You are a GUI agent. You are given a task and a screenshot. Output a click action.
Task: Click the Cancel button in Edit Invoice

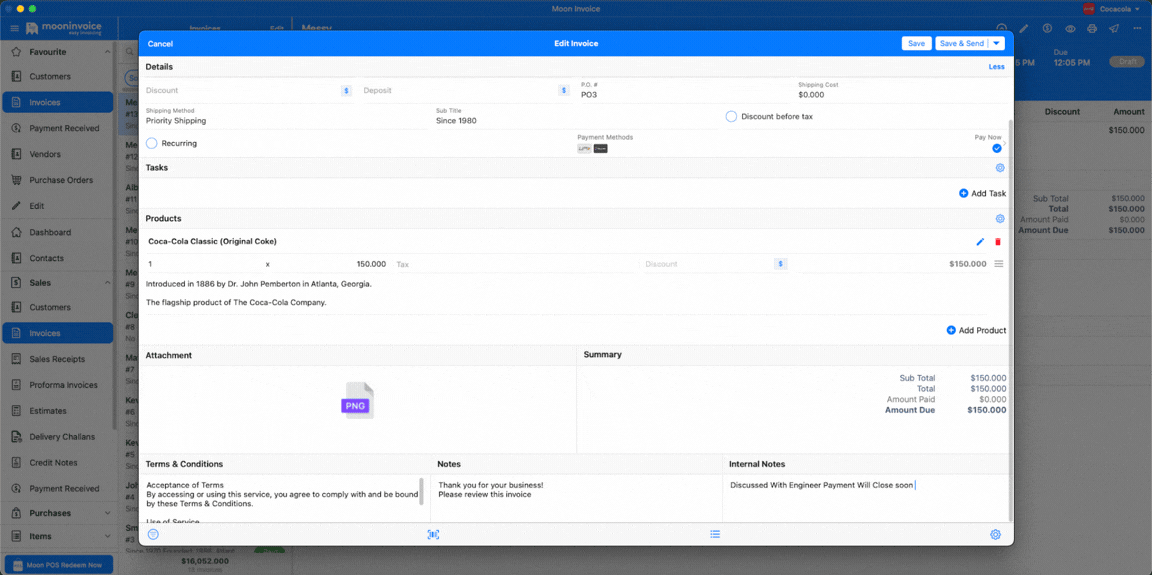click(160, 43)
